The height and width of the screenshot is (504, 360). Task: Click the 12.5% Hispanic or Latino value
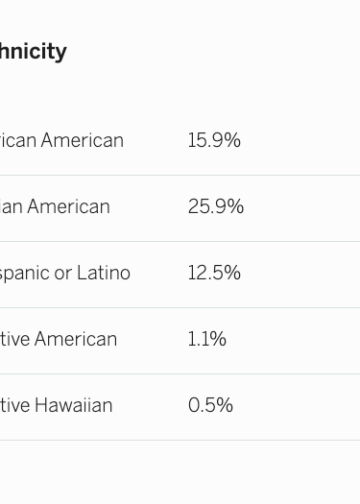tap(214, 273)
